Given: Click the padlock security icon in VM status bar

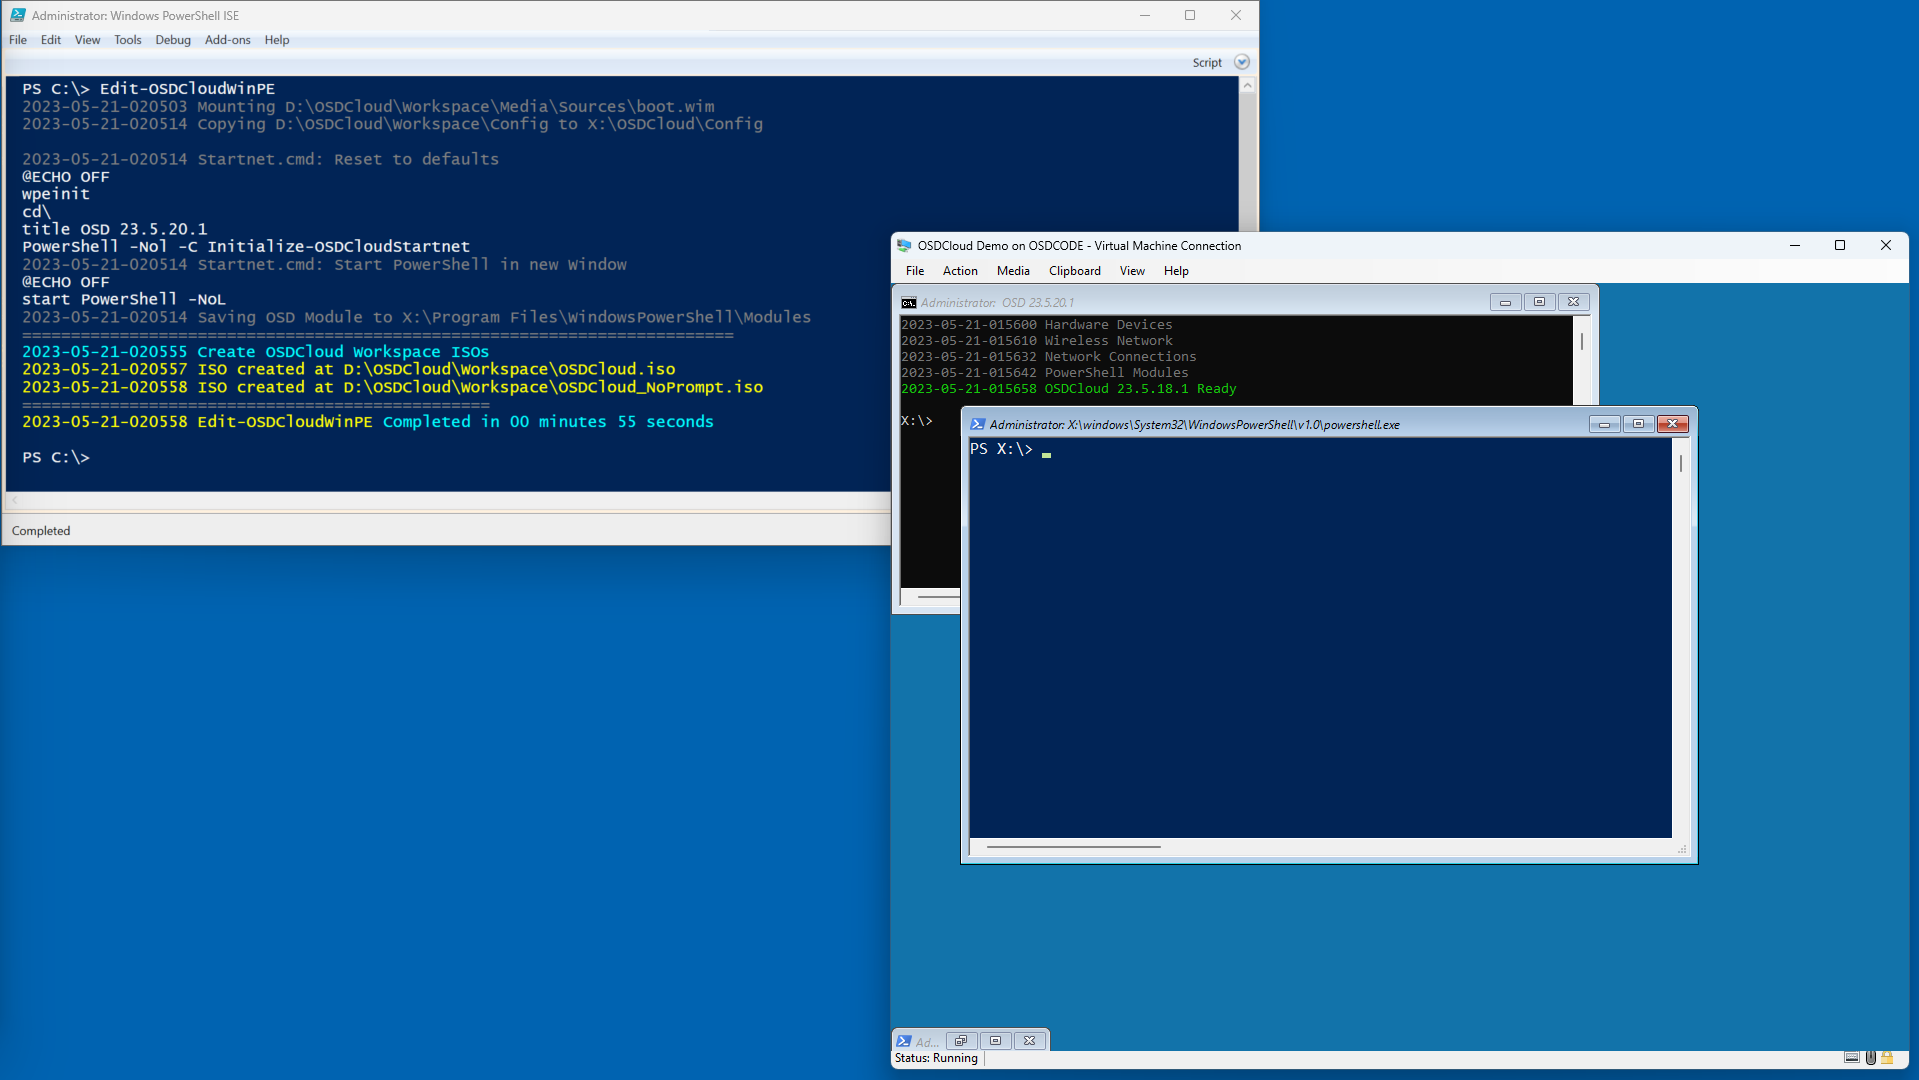Looking at the screenshot, I should click(1887, 1057).
